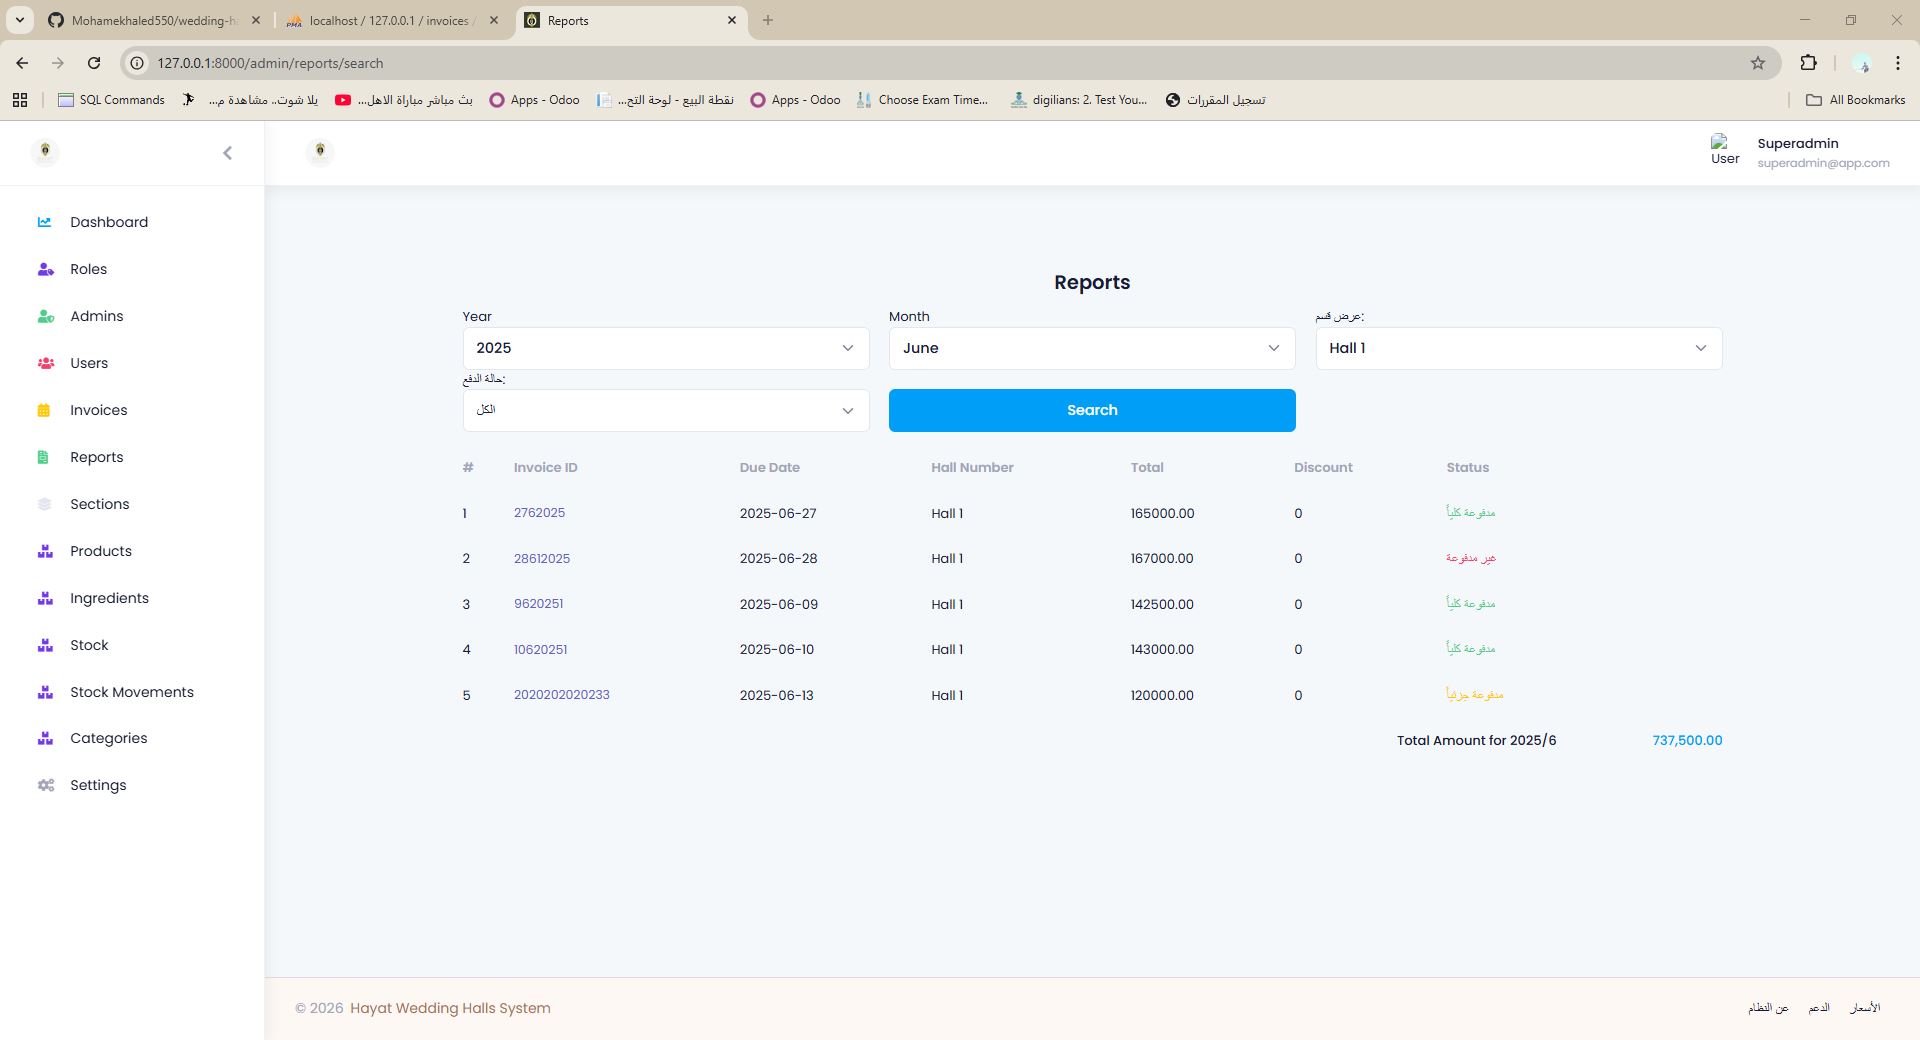Image resolution: width=1920 pixels, height=1040 pixels.
Task: Collapse the sidebar with the chevron arrow
Action: (x=227, y=153)
